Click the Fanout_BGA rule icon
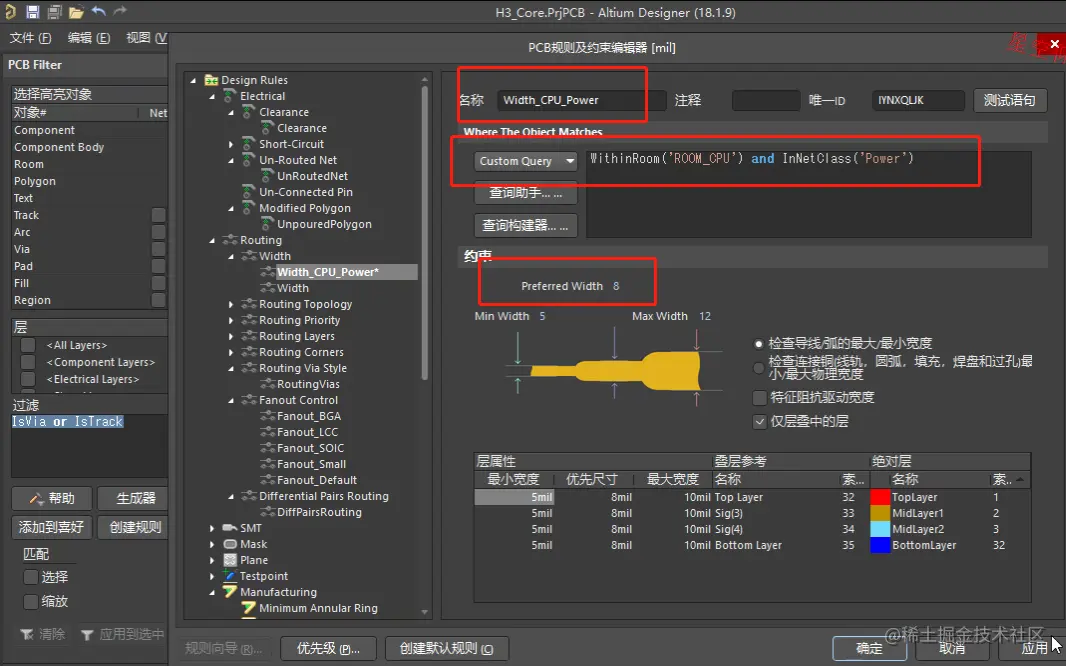 [x=267, y=416]
